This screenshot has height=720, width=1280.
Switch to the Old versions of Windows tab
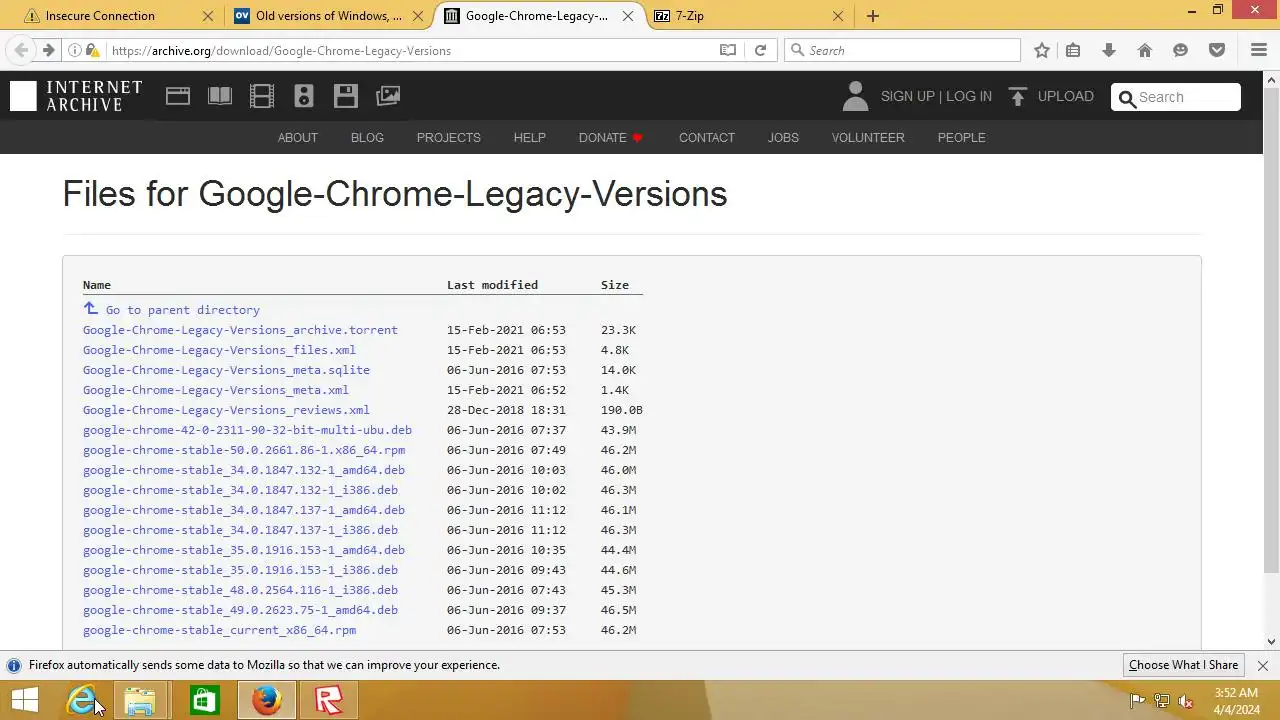(328, 16)
